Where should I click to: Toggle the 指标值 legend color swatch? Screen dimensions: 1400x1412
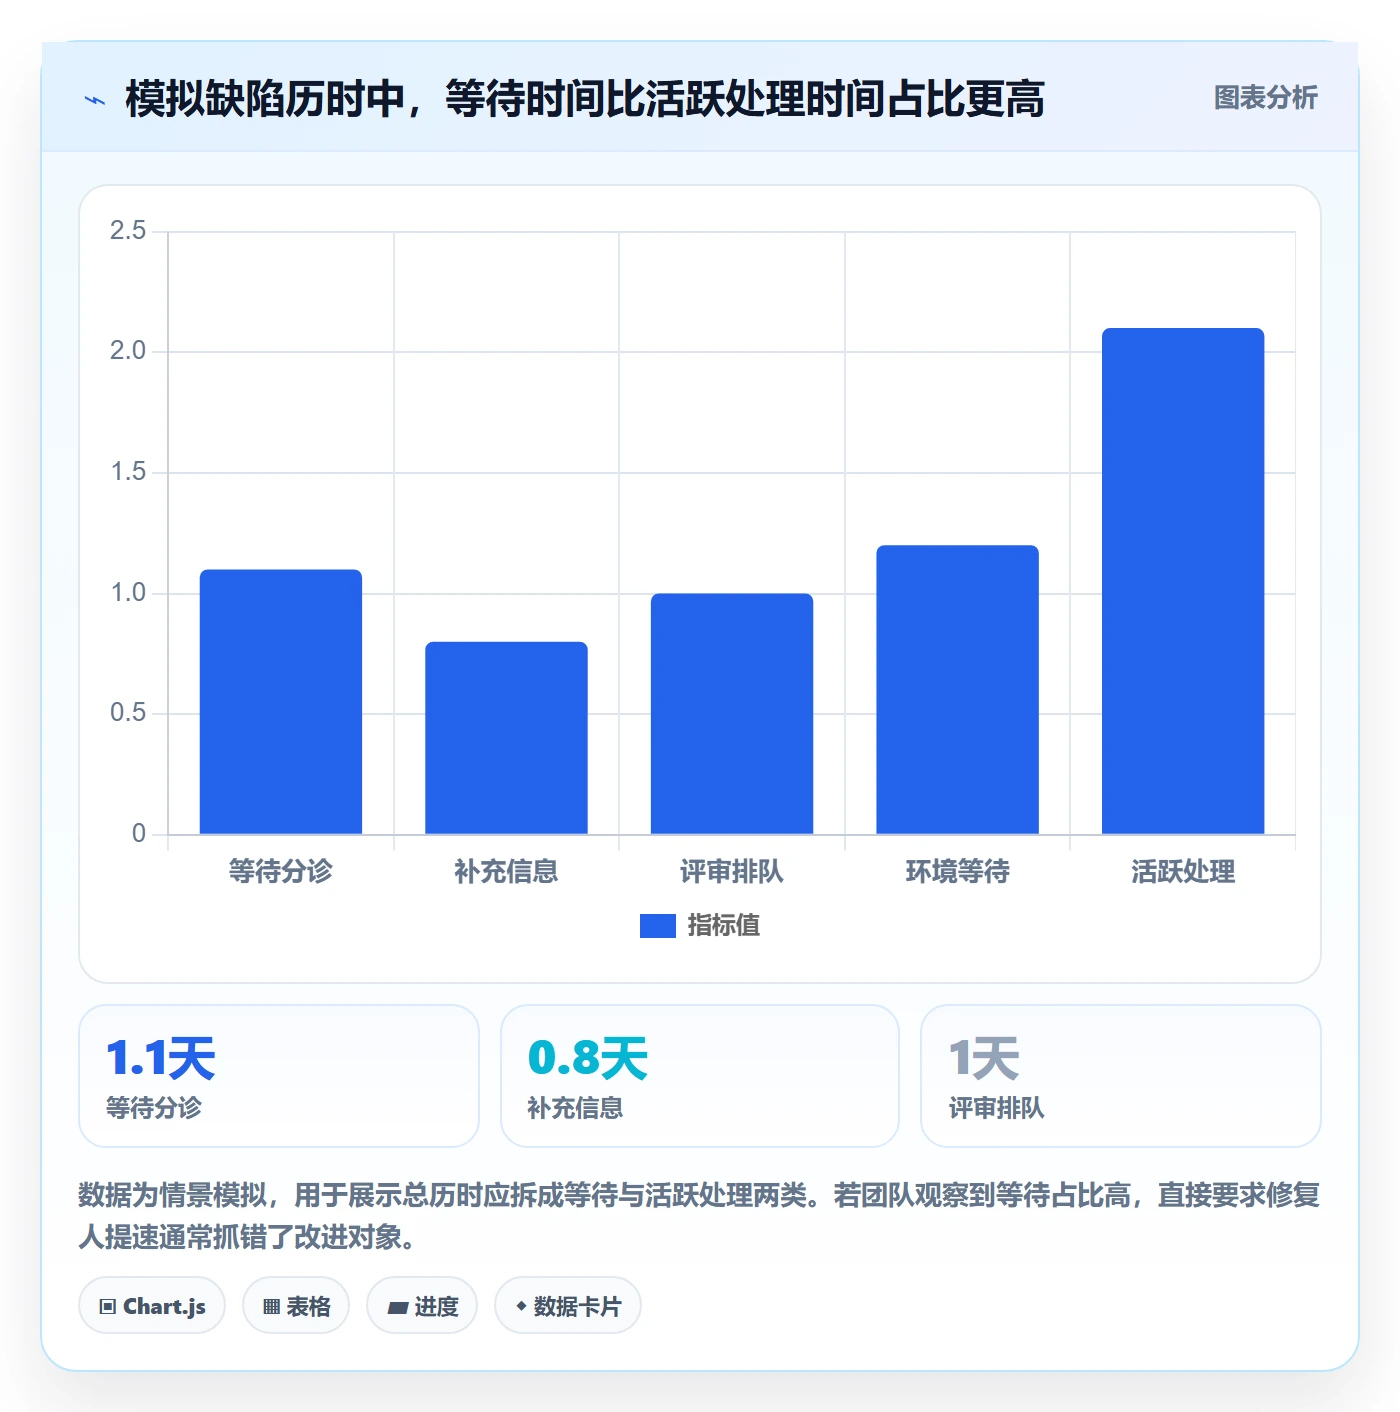point(657,926)
